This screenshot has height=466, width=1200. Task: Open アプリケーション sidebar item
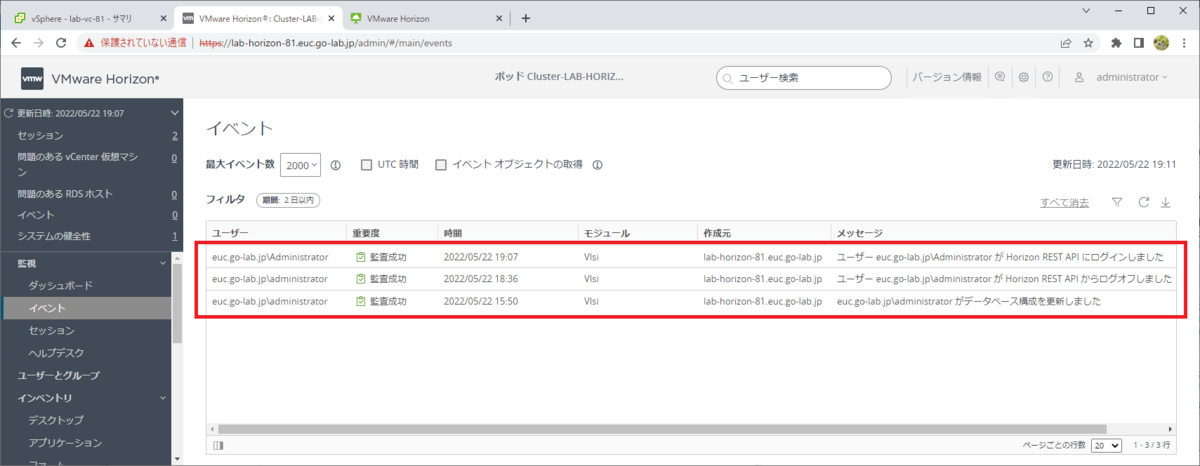click(x=65, y=442)
